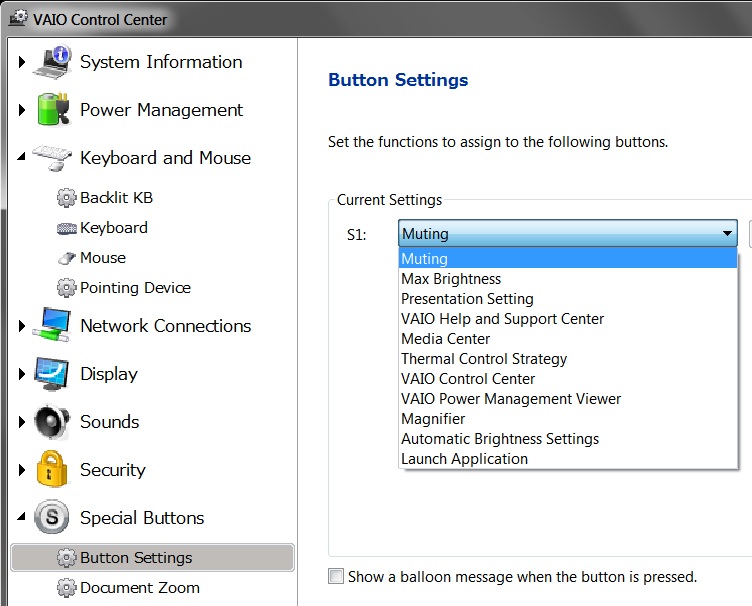Open Keyboard settings page
Image resolution: width=752 pixels, height=606 pixels.
pyautogui.click(x=114, y=228)
